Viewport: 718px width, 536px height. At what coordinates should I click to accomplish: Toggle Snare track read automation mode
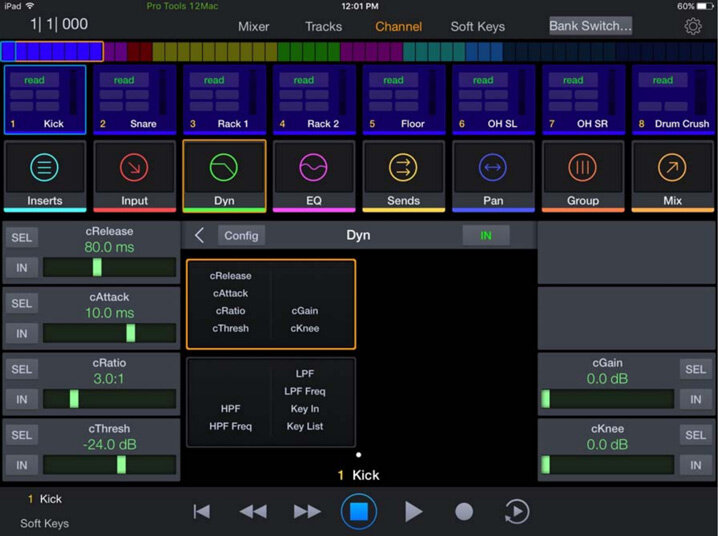click(124, 80)
